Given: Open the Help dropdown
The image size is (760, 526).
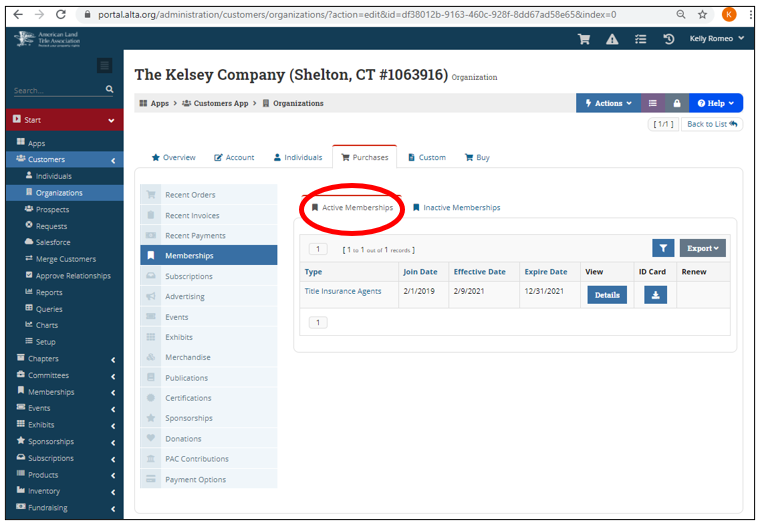Looking at the screenshot, I should pyautogui.click(x=715, y=103).
